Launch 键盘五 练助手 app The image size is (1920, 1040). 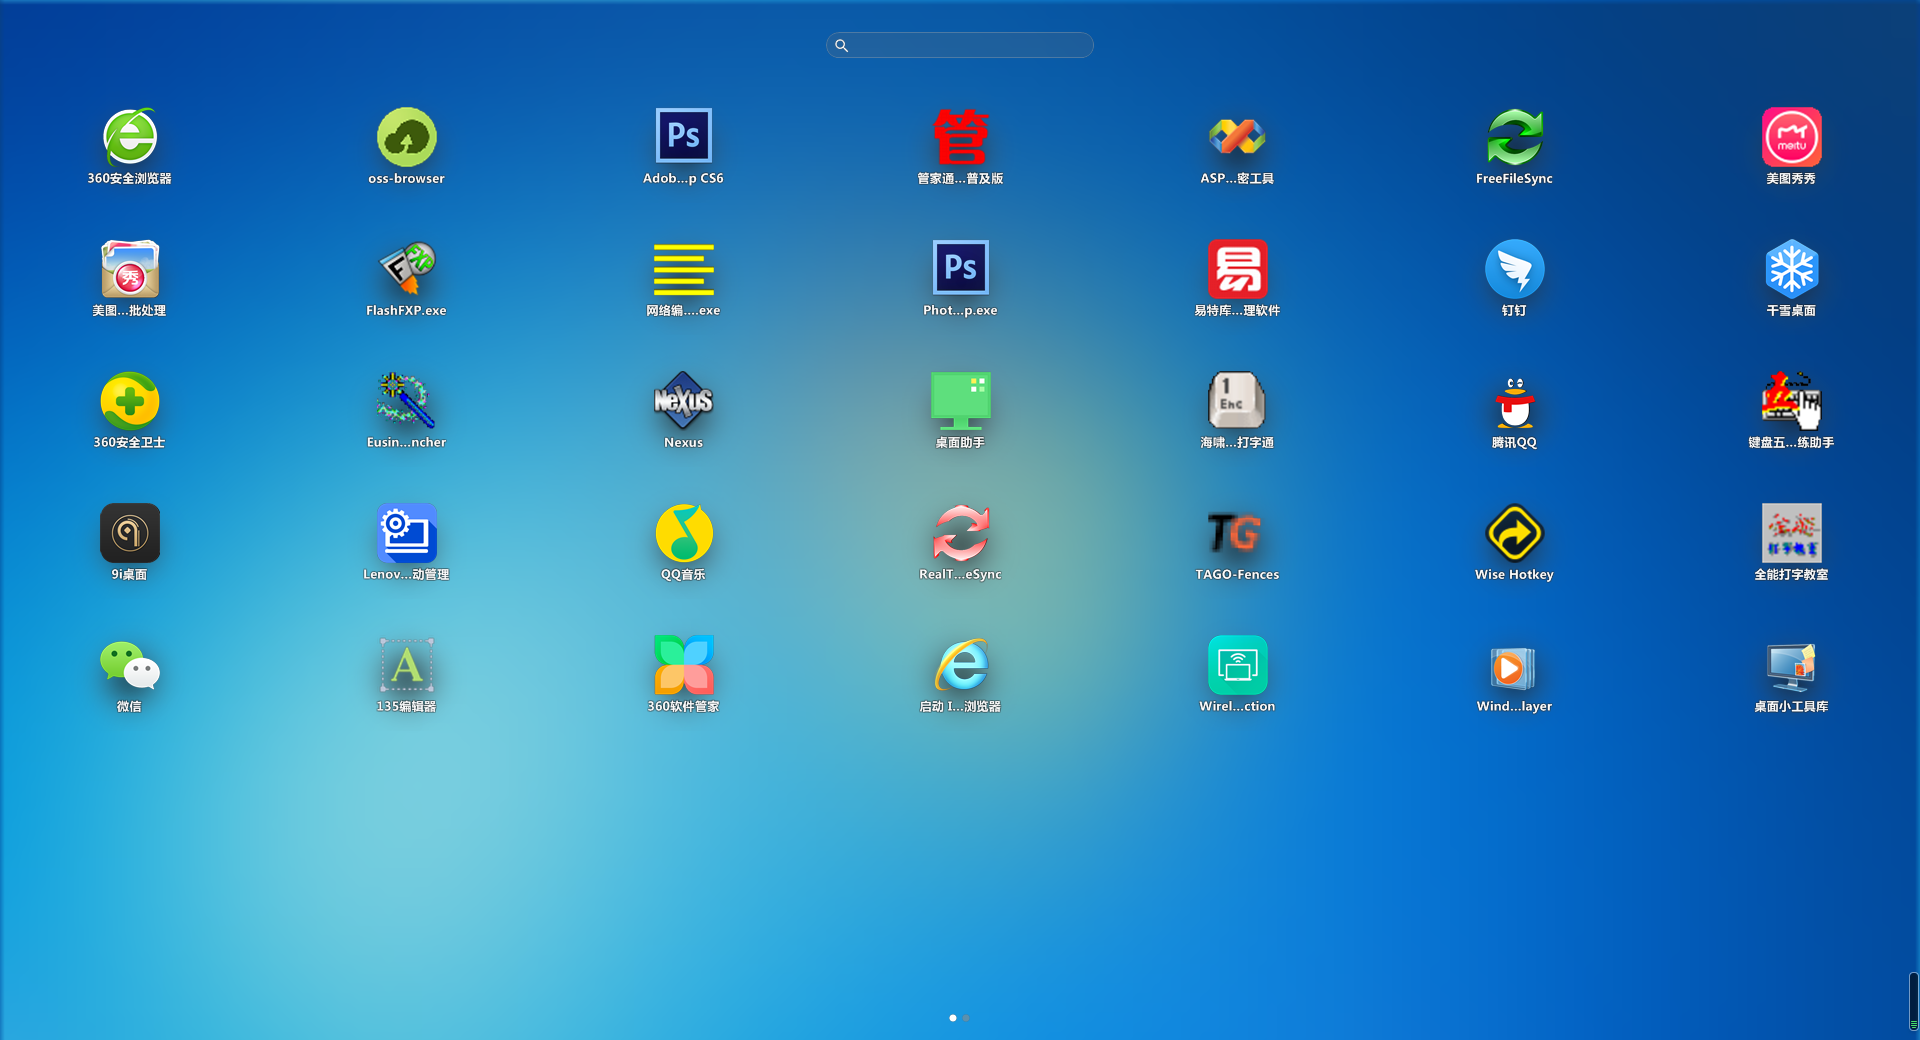(1792, 401)
